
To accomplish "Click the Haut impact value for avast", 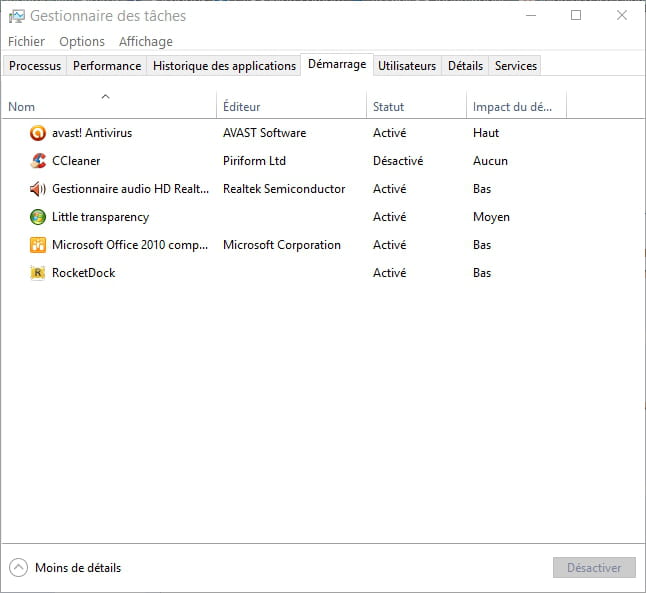I will 486,133.
